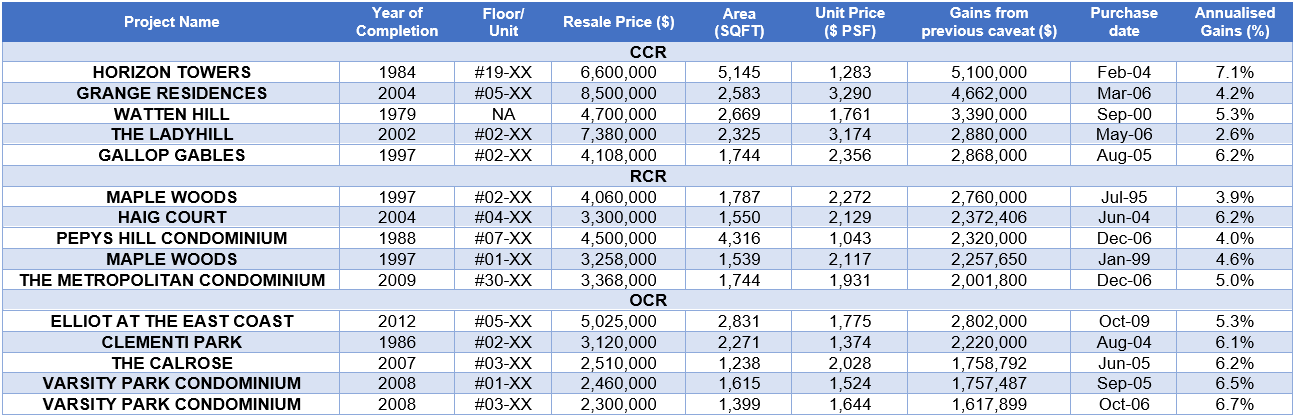Select the 6.7% annualised gains cell

click(x=1234, y=404)
